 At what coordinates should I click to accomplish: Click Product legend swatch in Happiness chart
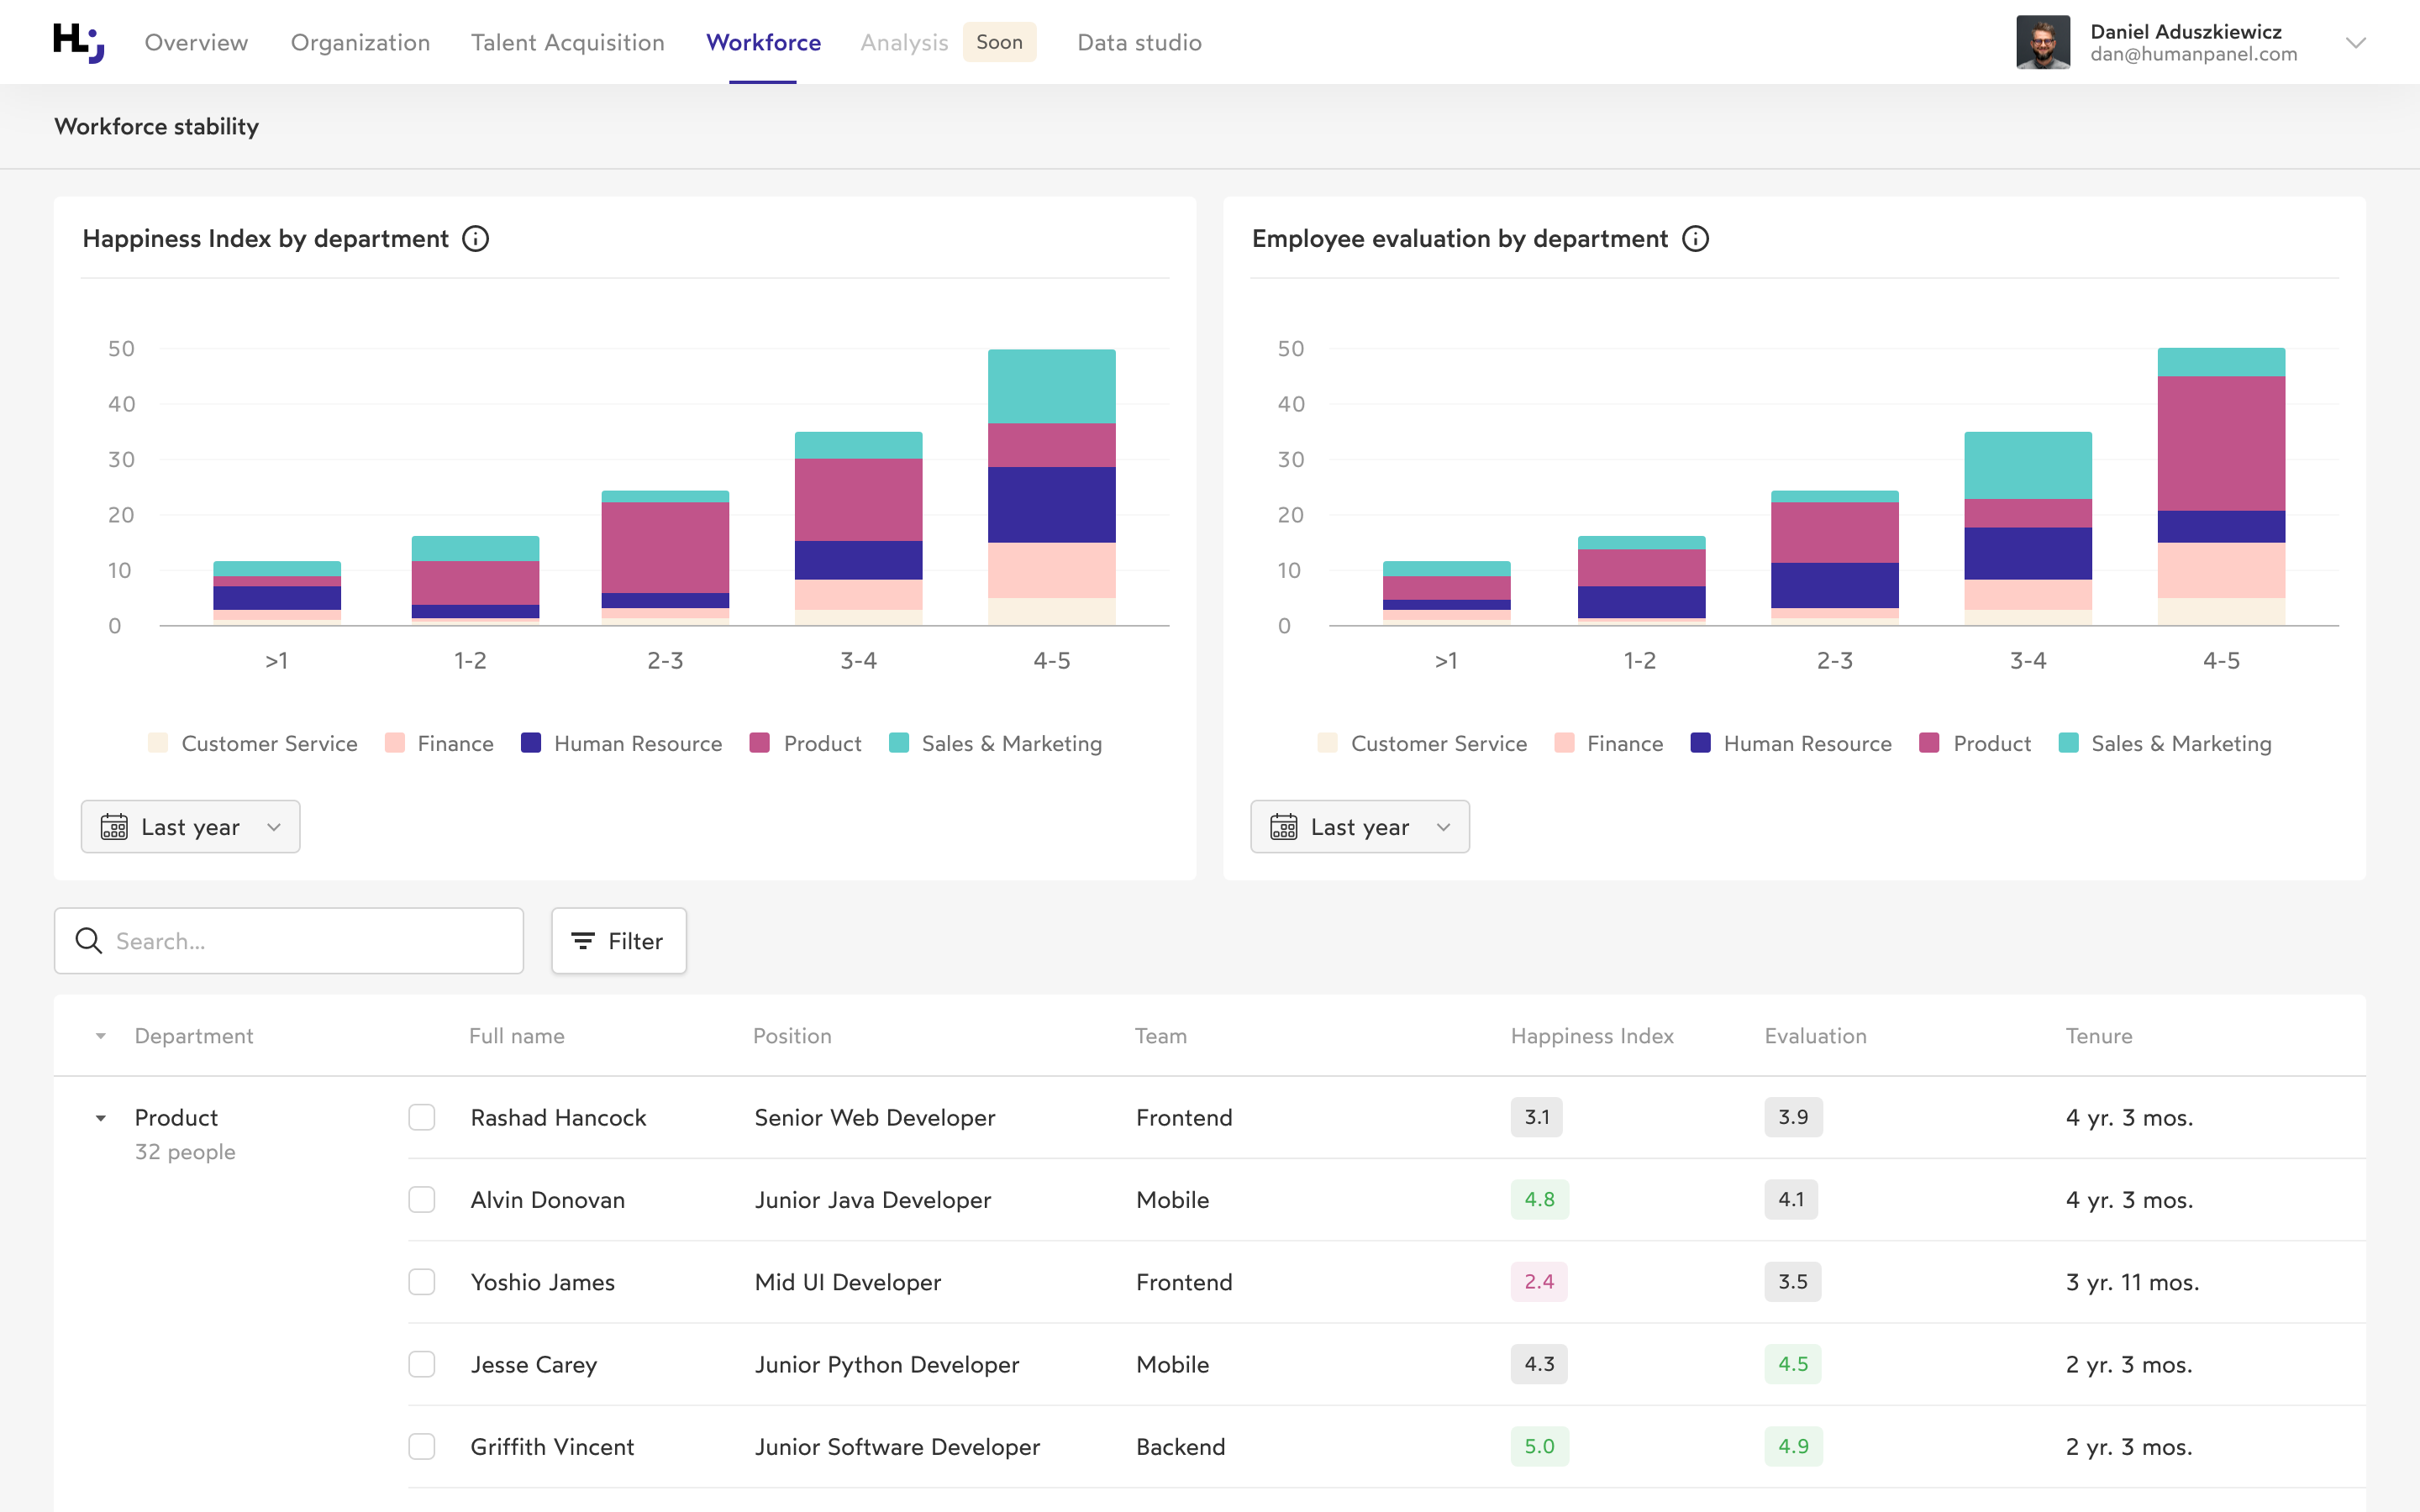click(x=760, y=743)
